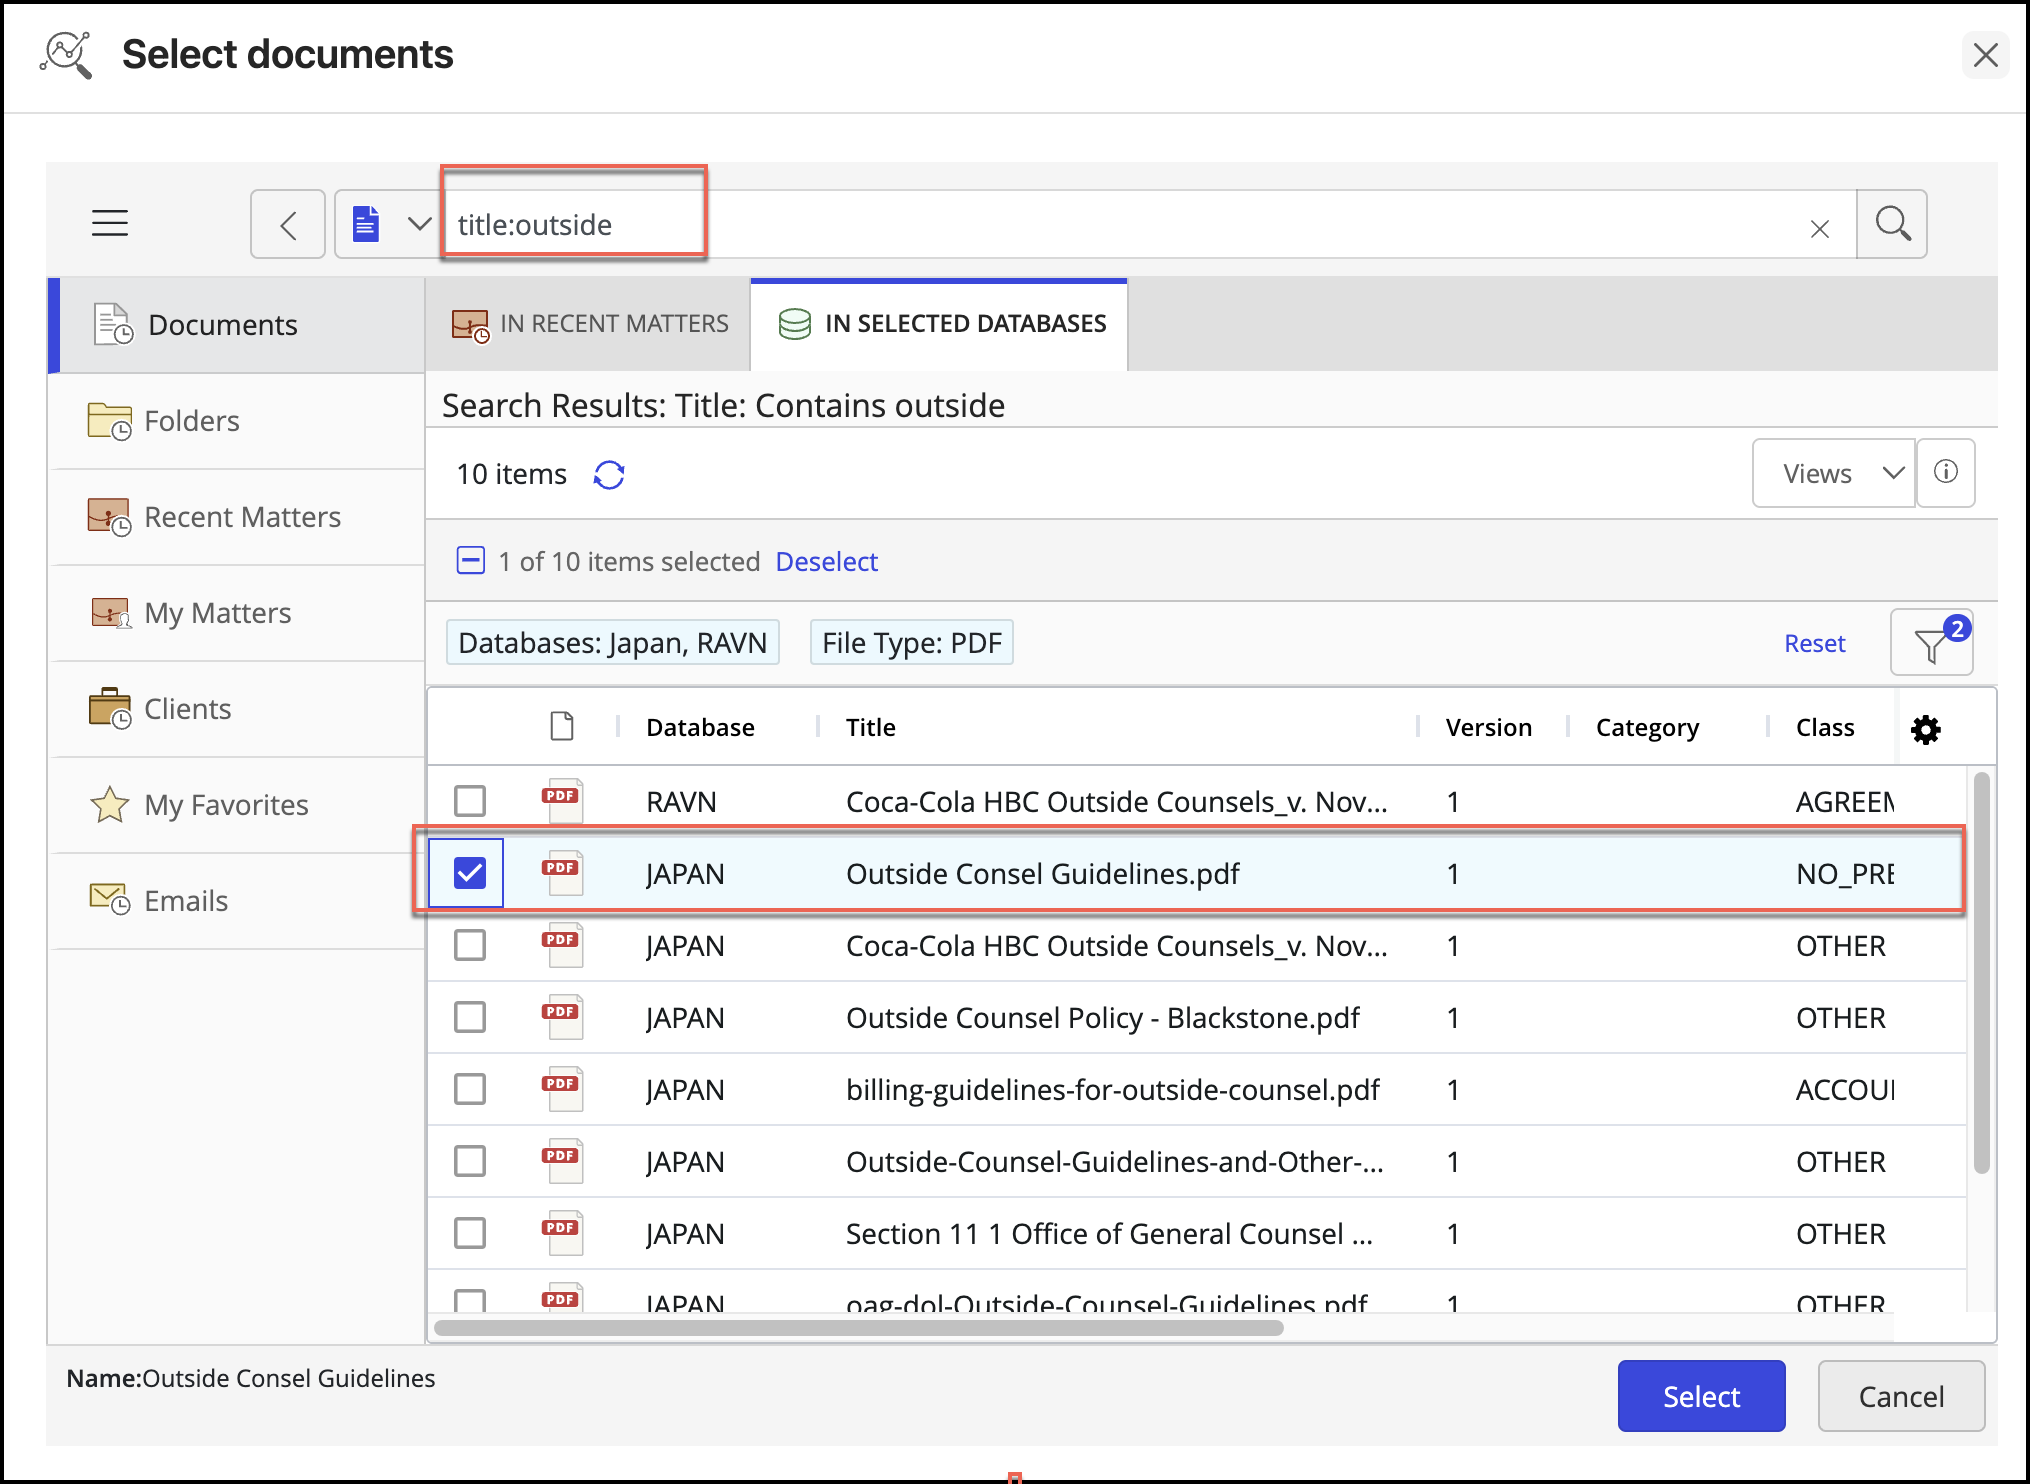Open Recent Matters in sidebar
2030x1484 pixels.
coord(241,517)
